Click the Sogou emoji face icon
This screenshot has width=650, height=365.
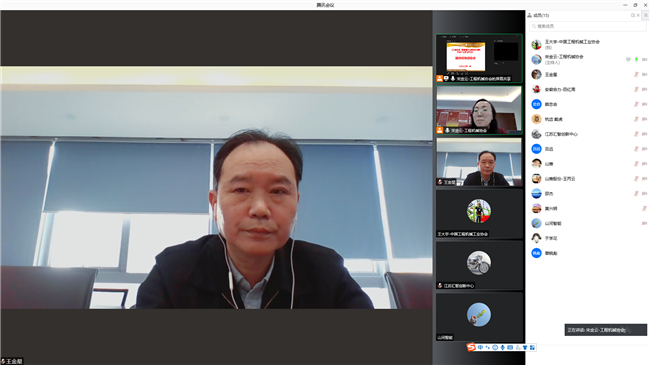[495, 348]
